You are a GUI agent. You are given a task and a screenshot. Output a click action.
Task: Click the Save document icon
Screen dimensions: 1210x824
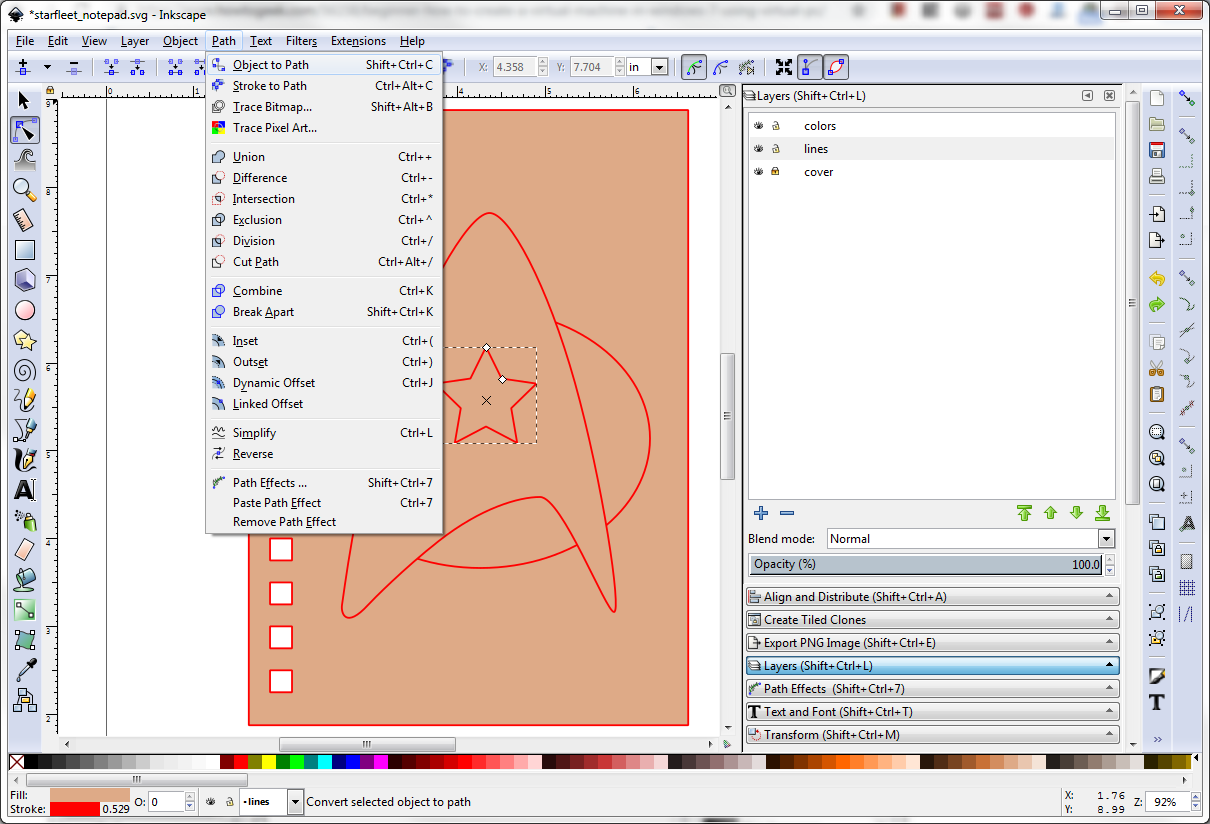point(1157,150)
